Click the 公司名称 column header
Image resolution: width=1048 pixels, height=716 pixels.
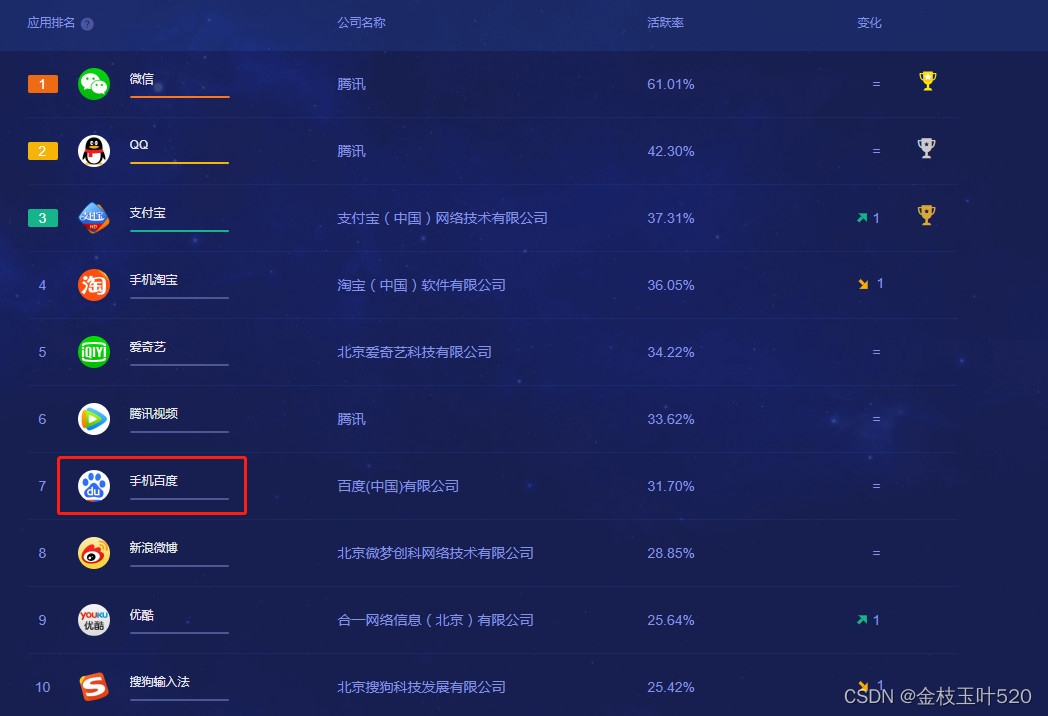[x=361, y=23]
